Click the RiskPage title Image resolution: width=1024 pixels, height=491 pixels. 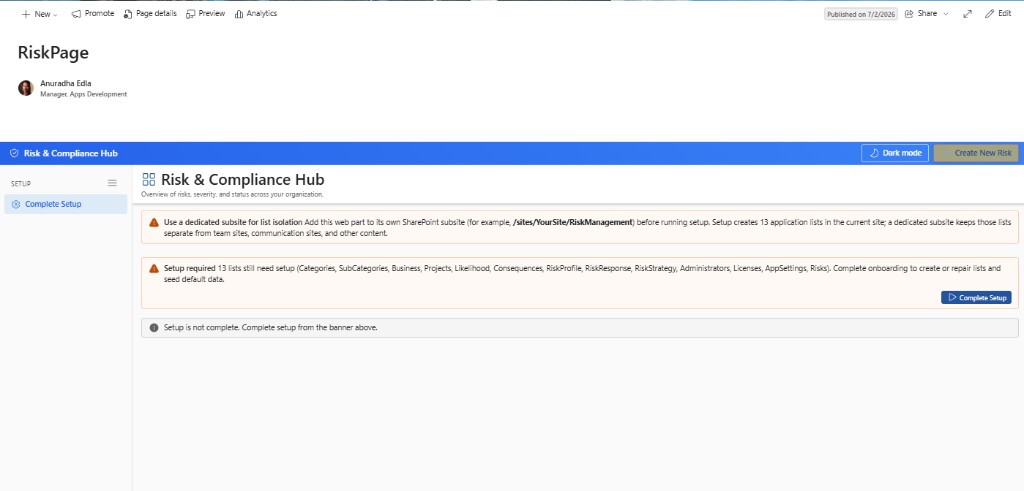tap(53, 53)
